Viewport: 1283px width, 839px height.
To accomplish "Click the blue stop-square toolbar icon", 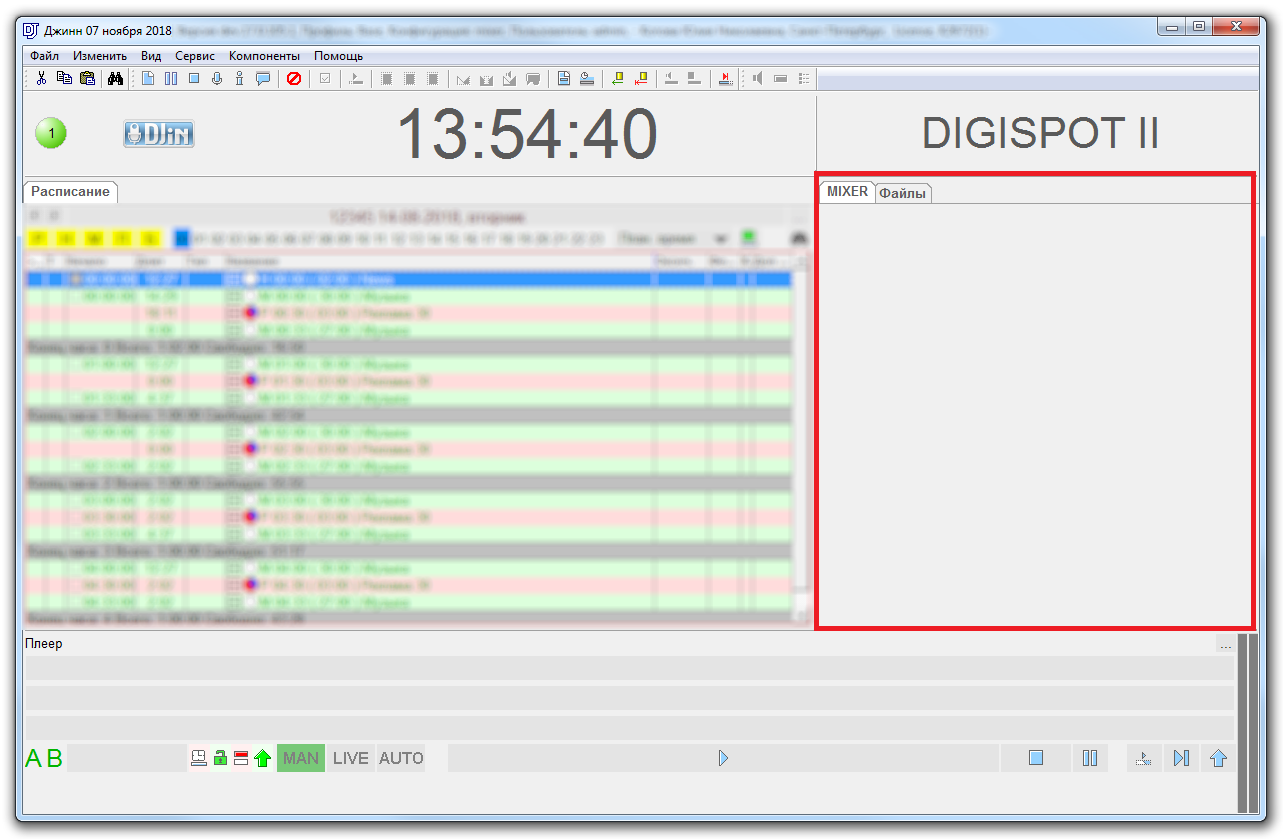I will click(x=194, y=78).
